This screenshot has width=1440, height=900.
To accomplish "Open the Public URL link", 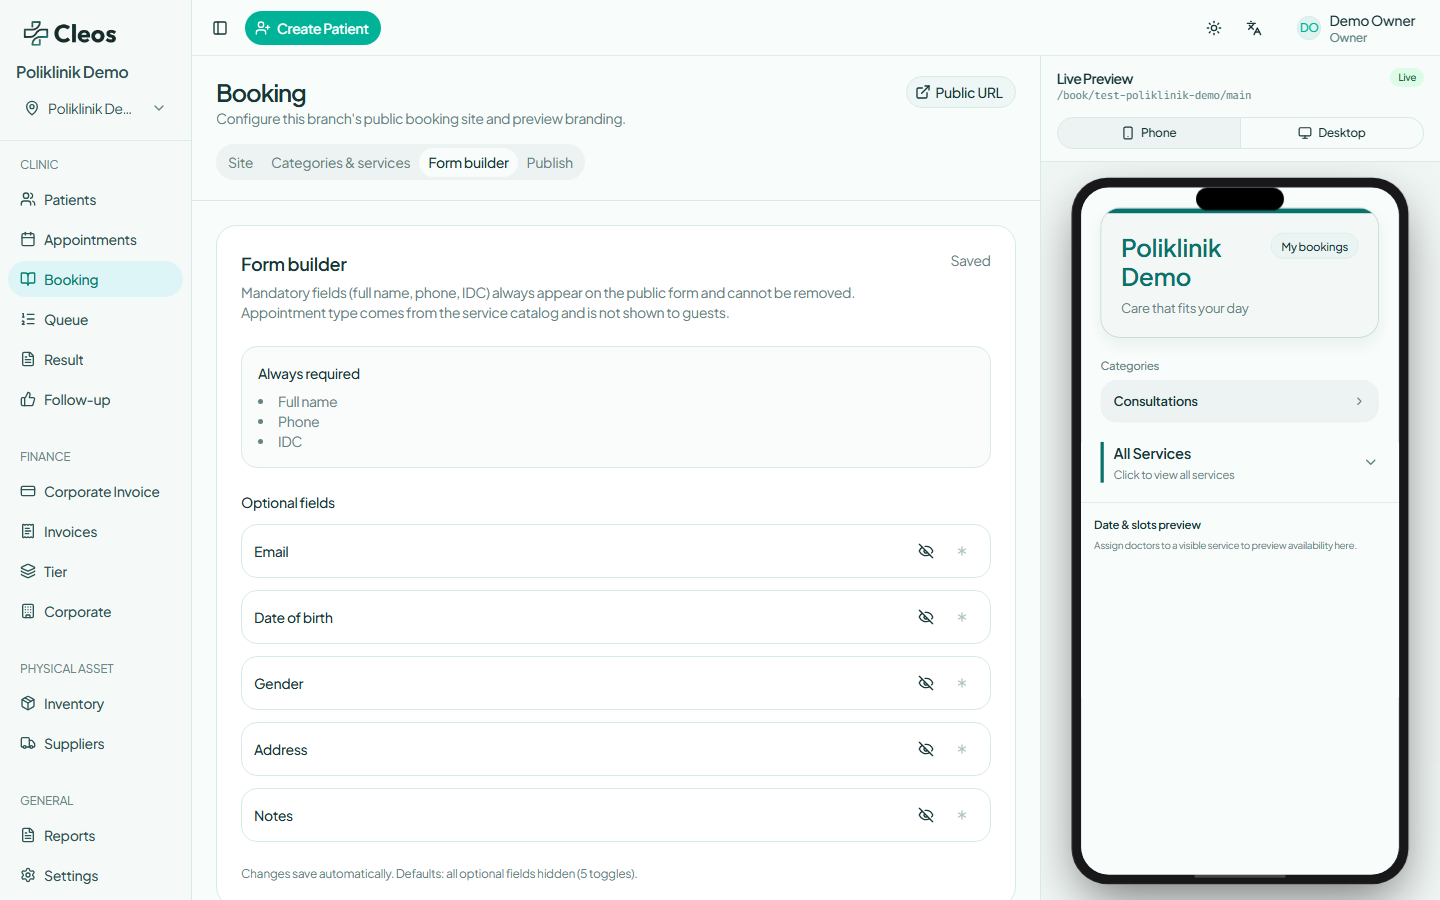I will [x=960, y=92].
